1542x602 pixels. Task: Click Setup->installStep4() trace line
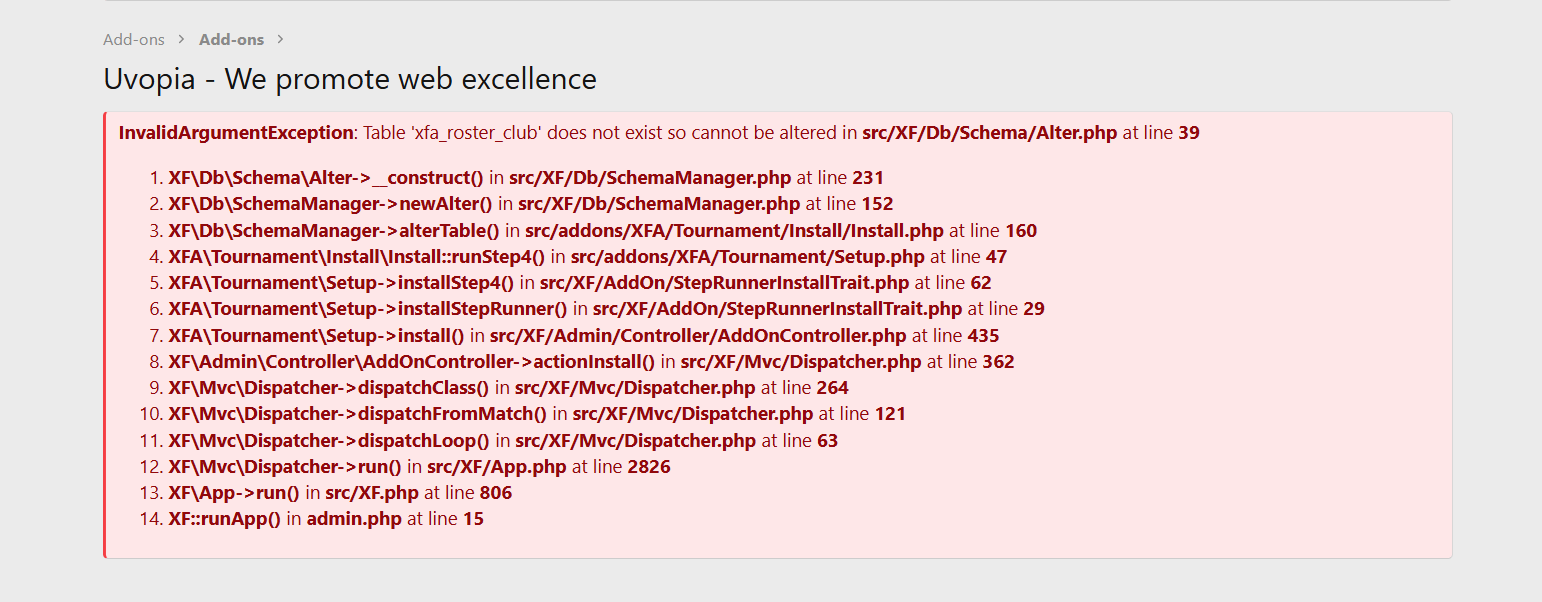point(580,283)
